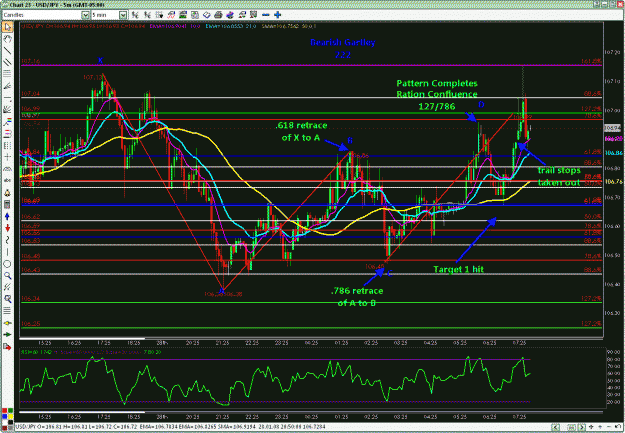Click the export icon with red arrow
Screen dimensions: 625x433
pyautogui.click(x=8, y=347)
